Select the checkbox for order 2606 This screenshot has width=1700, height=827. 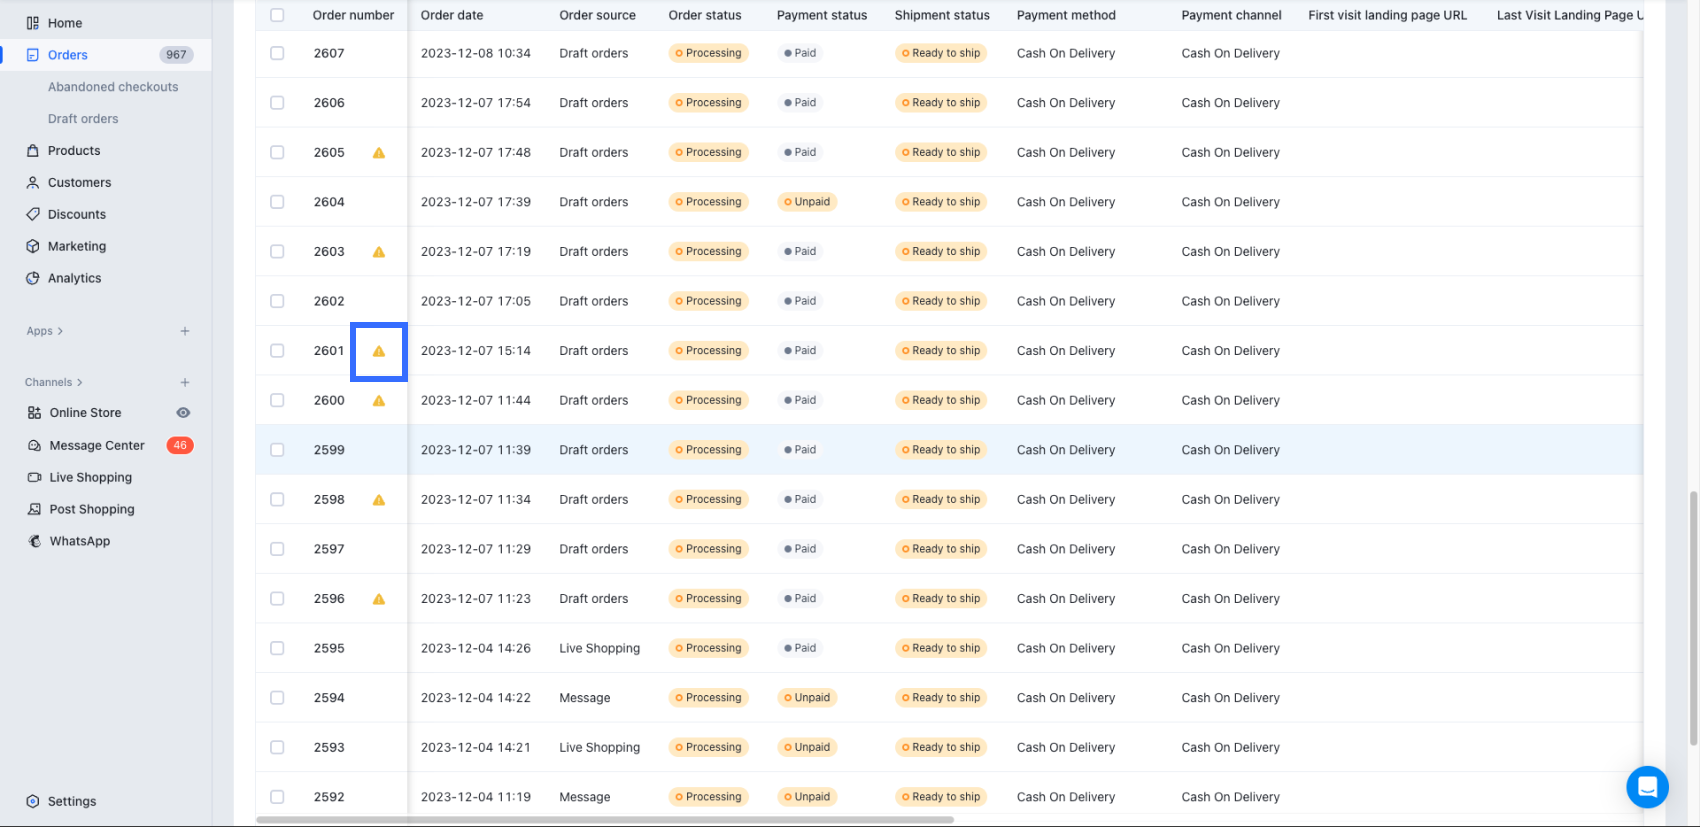coord(277,103)
